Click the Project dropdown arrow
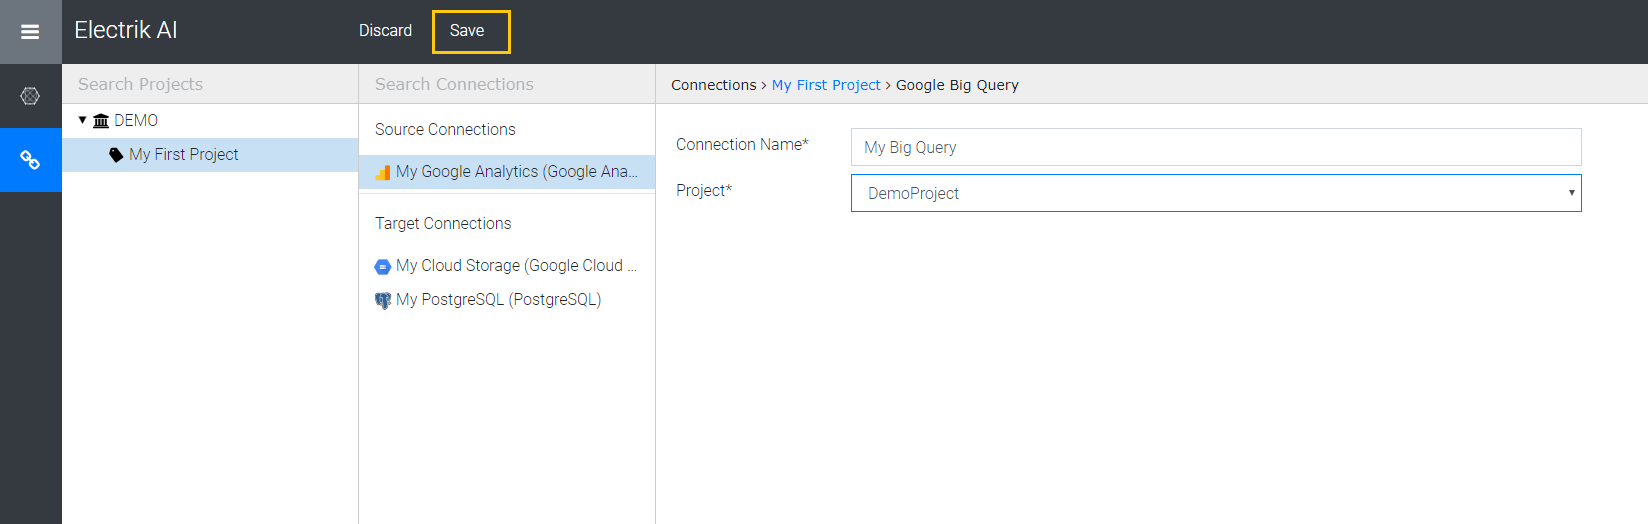Screen dimensions: 1648x524 point(1571,193)
